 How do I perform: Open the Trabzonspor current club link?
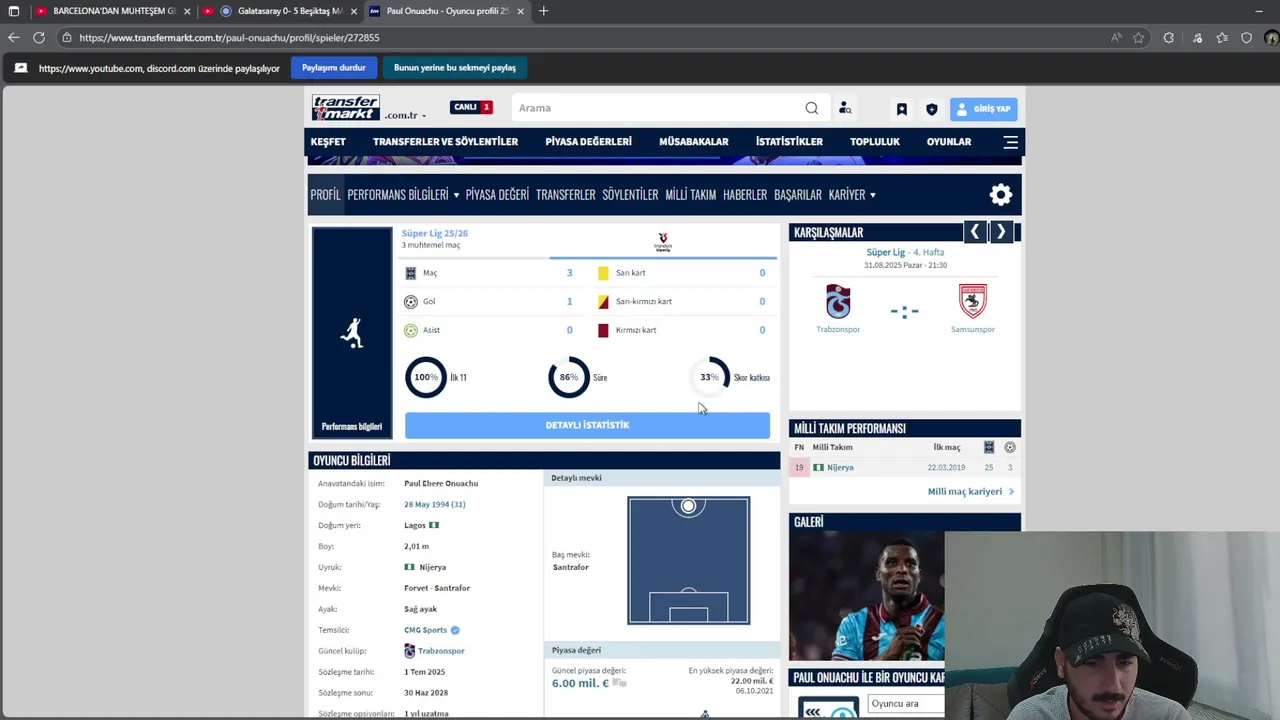pos(441,651)
